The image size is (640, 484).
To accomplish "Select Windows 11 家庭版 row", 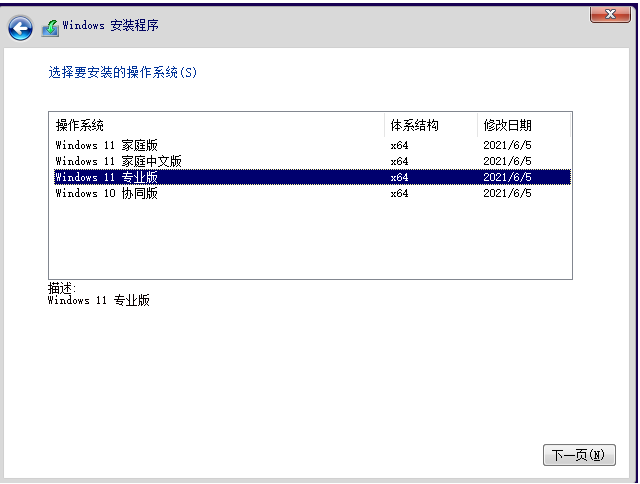I will click(312, 145).
